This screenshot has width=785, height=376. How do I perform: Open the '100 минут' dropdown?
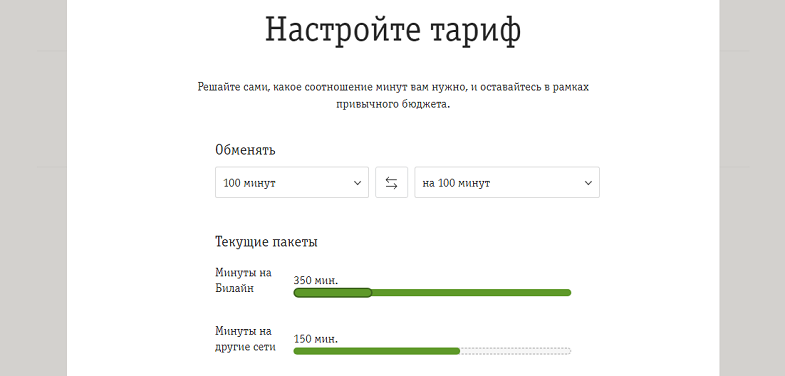(292, 182)
